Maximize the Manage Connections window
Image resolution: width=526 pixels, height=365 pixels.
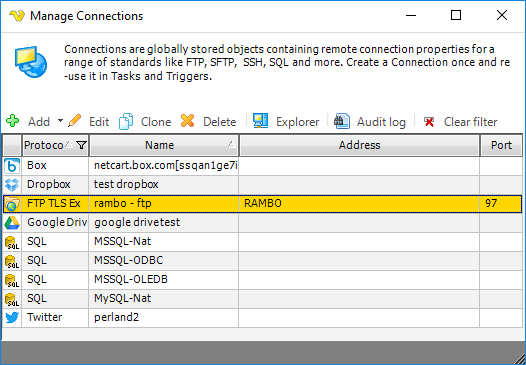[456, 15]
